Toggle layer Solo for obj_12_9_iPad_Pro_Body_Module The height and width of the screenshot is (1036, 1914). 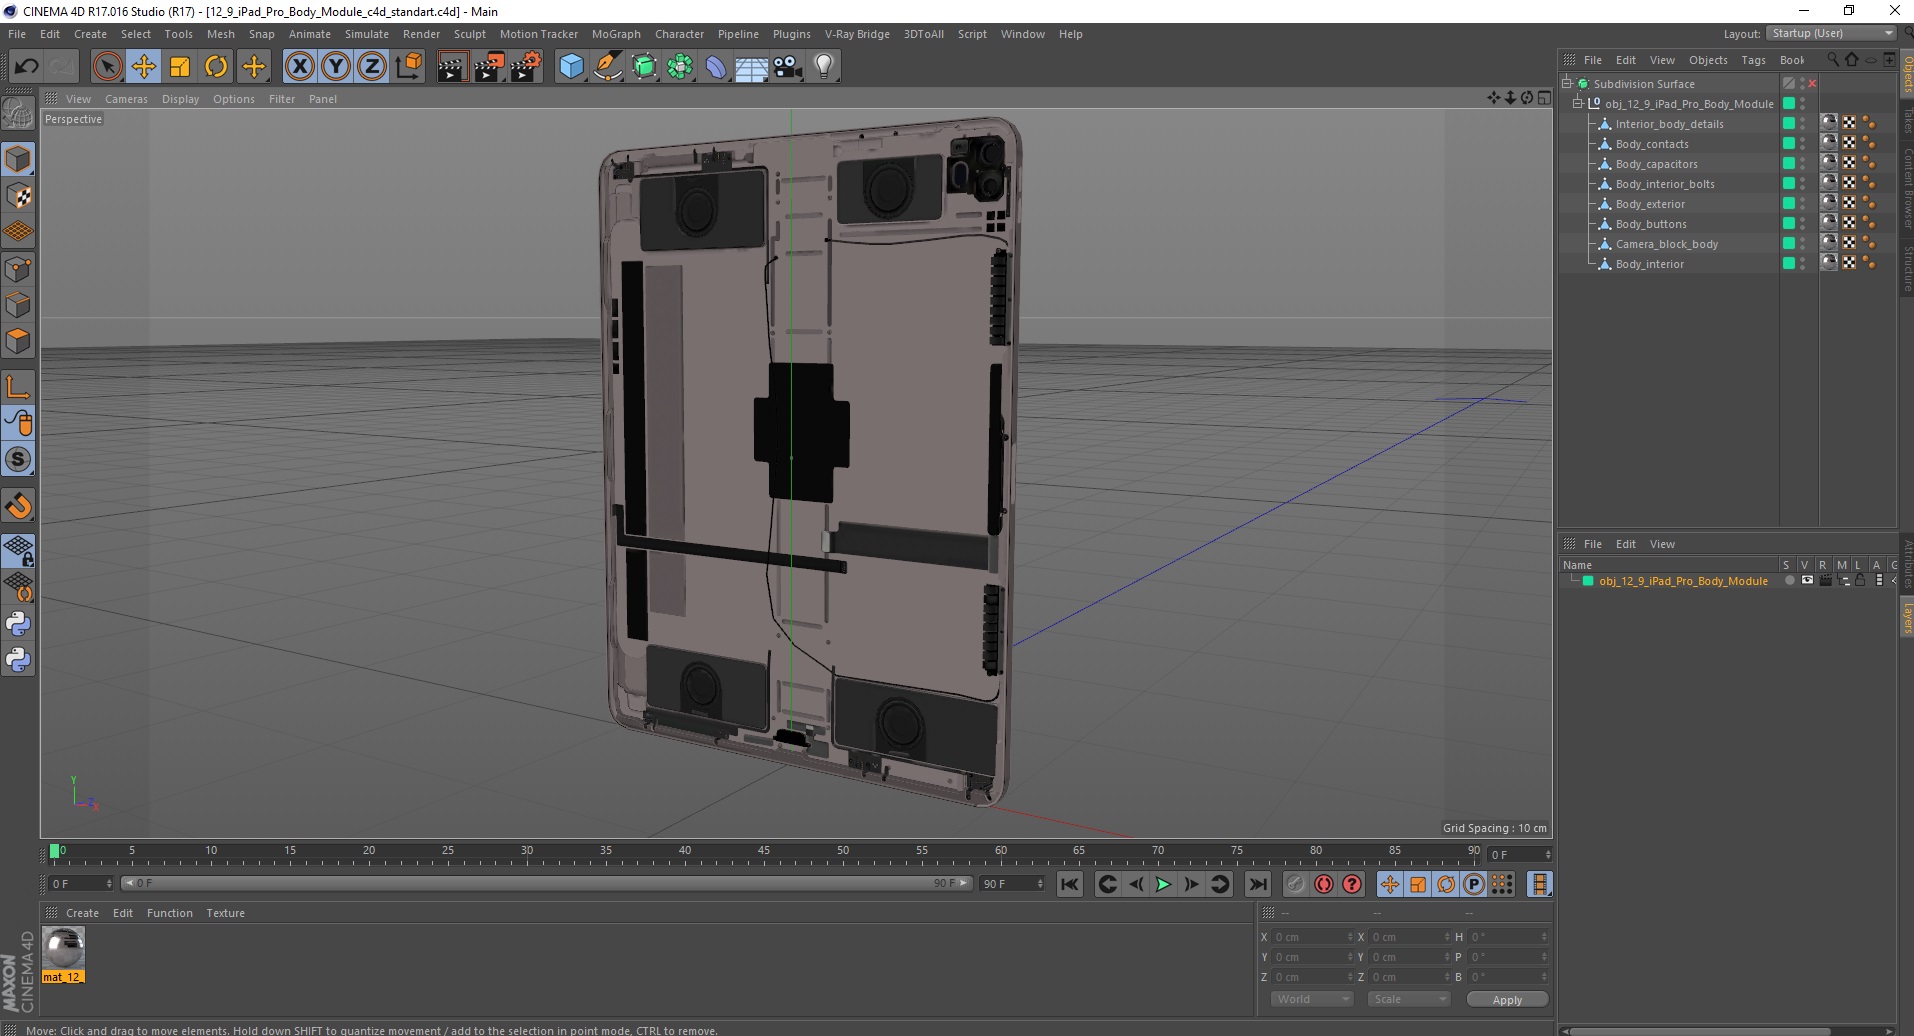(1789, 580)
